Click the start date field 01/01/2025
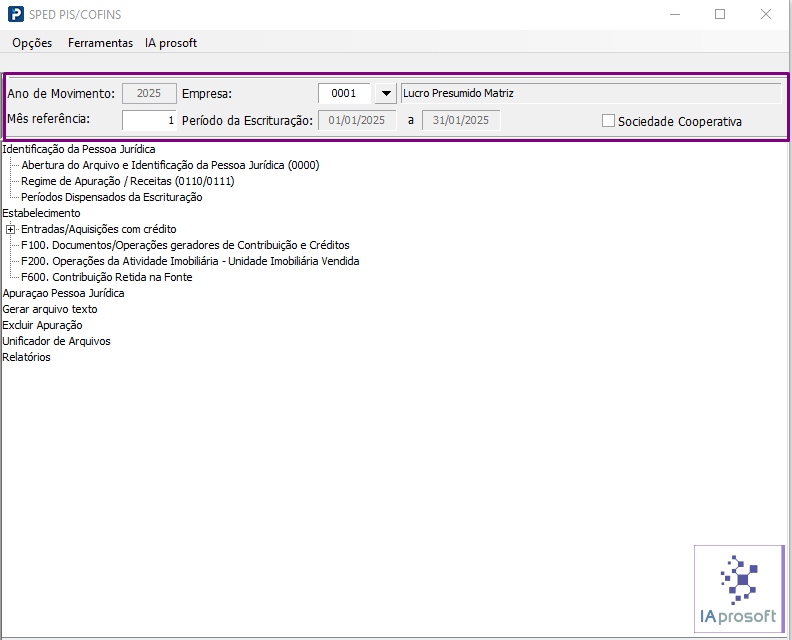The width and height of the screenshot is (792, 640). pyautogui.click(x=357, y=120)
